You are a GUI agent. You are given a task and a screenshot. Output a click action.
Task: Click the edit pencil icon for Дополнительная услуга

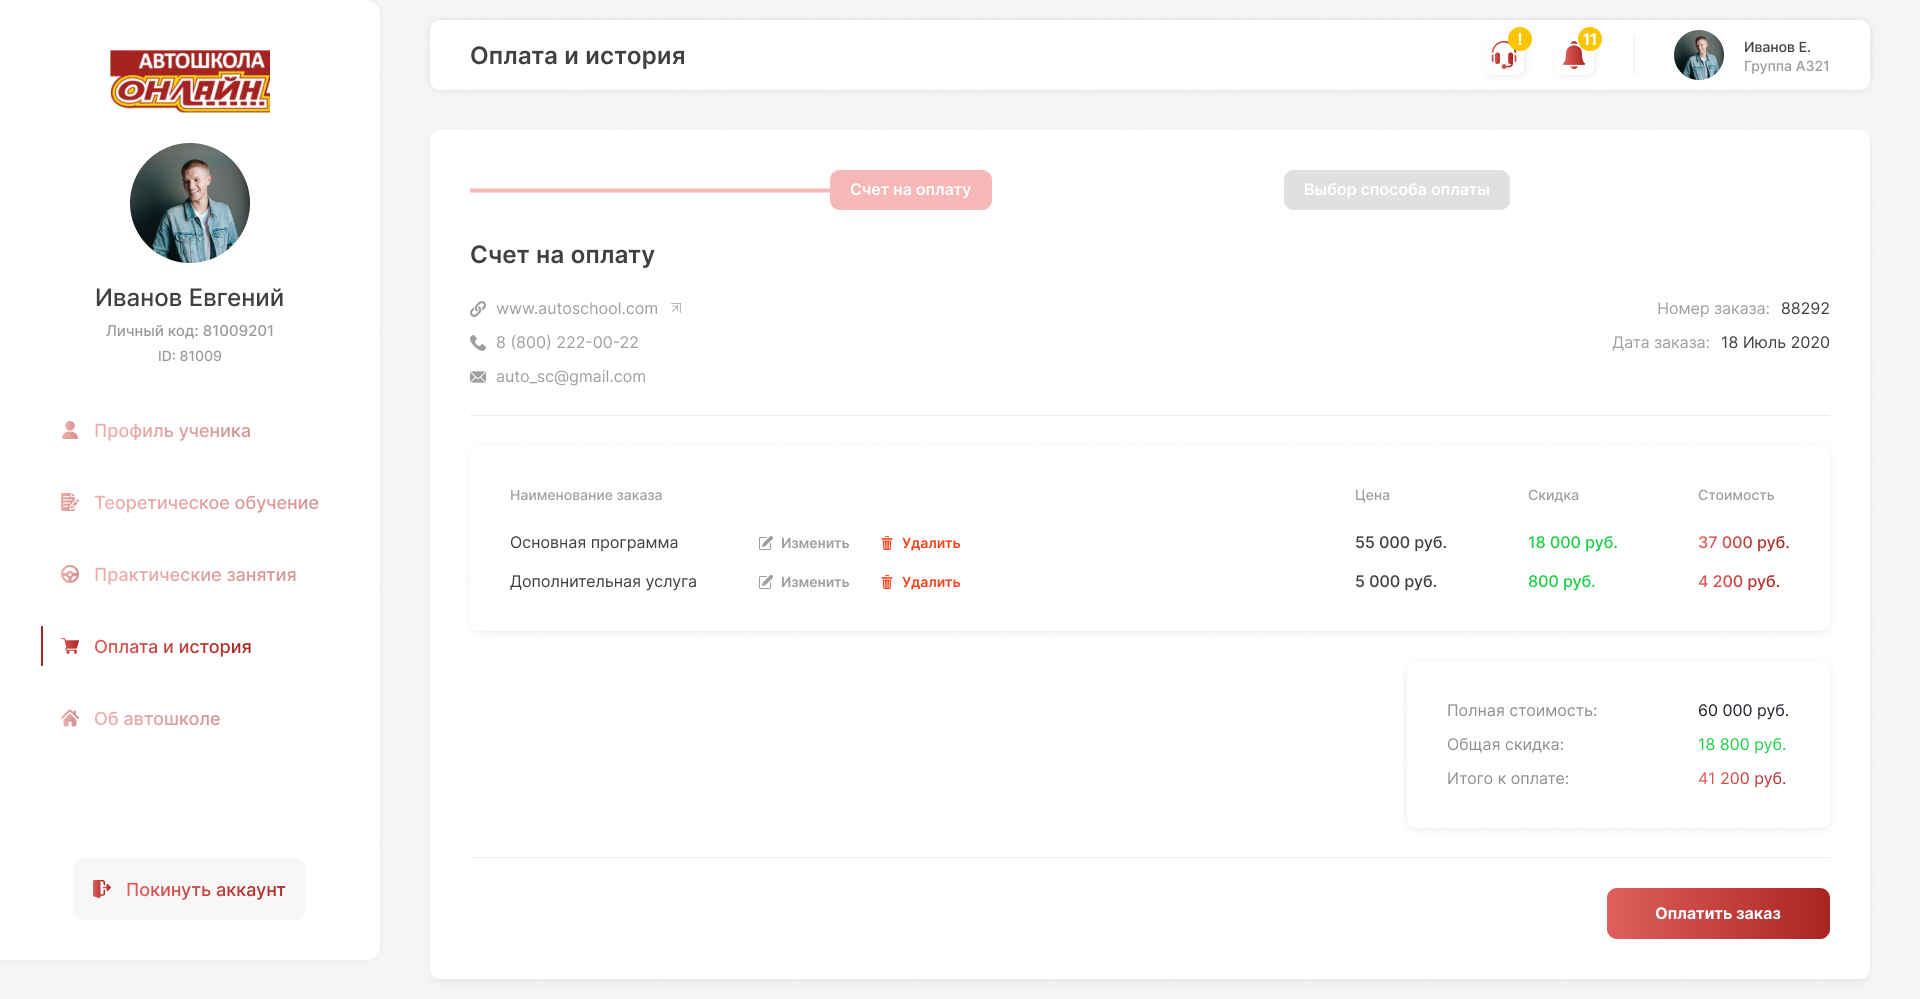coord(766,582)
